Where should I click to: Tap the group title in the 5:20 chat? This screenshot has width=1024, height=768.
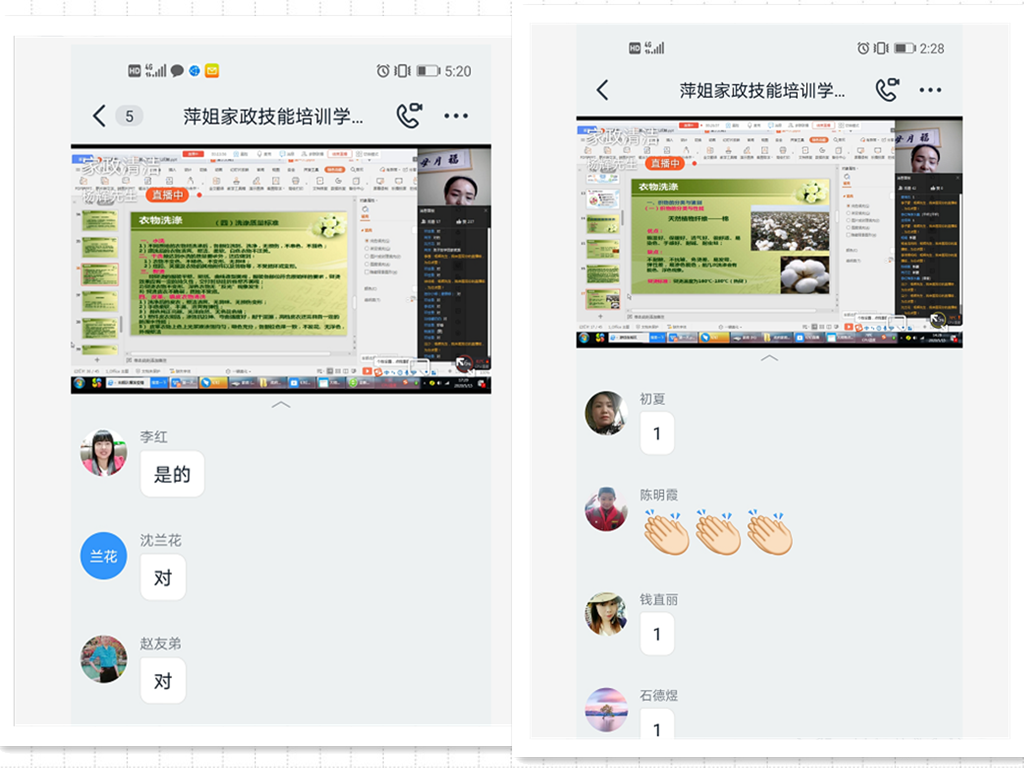click(x=273, y=116)
